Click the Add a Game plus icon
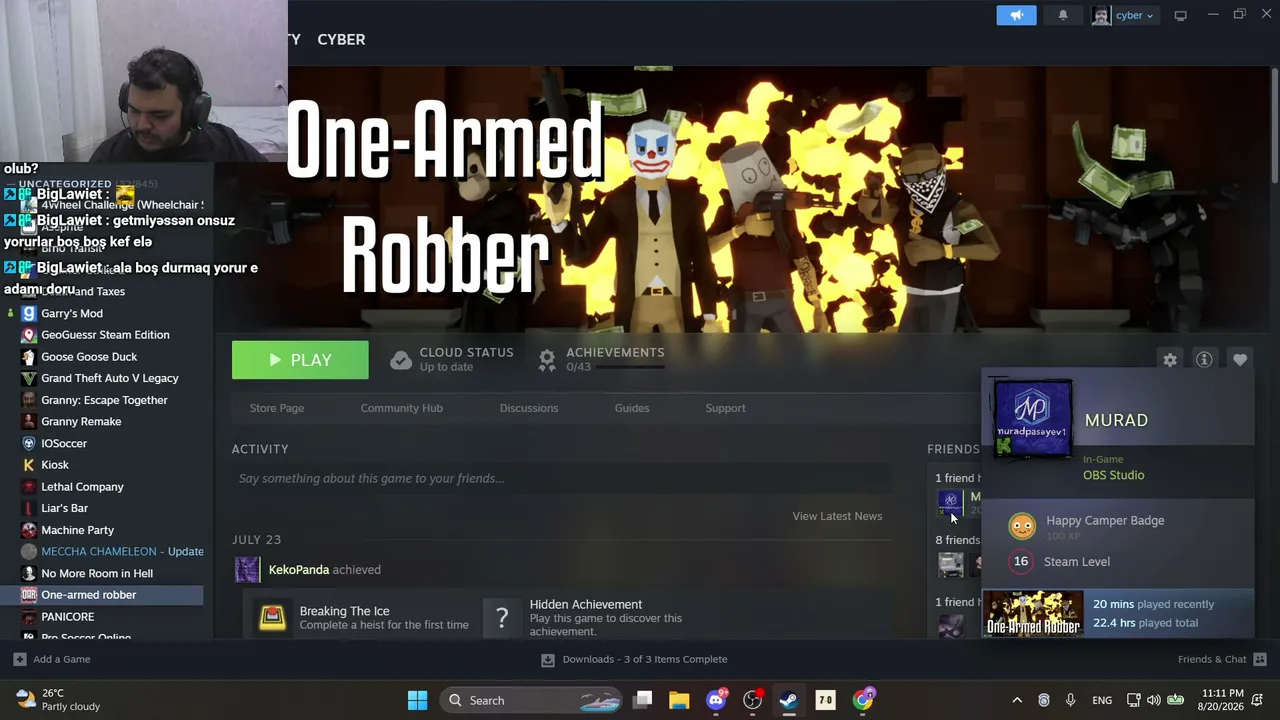 pyautogui.click(x=20, y=659)
